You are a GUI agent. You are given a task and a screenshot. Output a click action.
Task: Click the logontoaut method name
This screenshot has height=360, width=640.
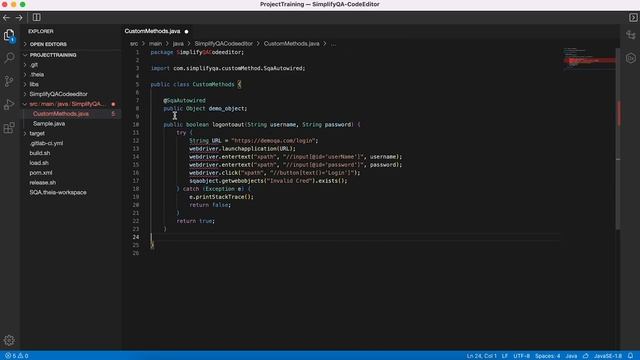tap(228, 124)
